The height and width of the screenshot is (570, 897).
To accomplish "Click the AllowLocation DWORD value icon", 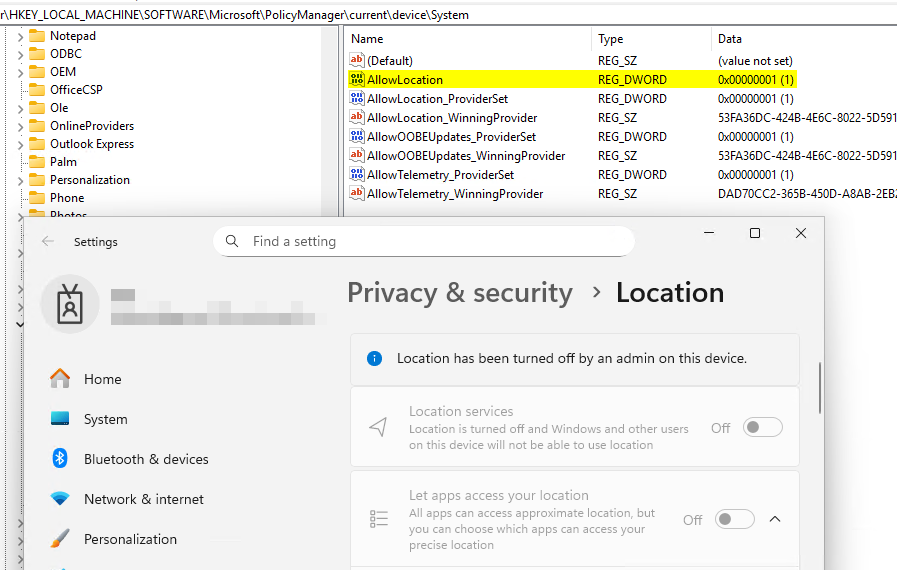I will (x=357, y=79).
